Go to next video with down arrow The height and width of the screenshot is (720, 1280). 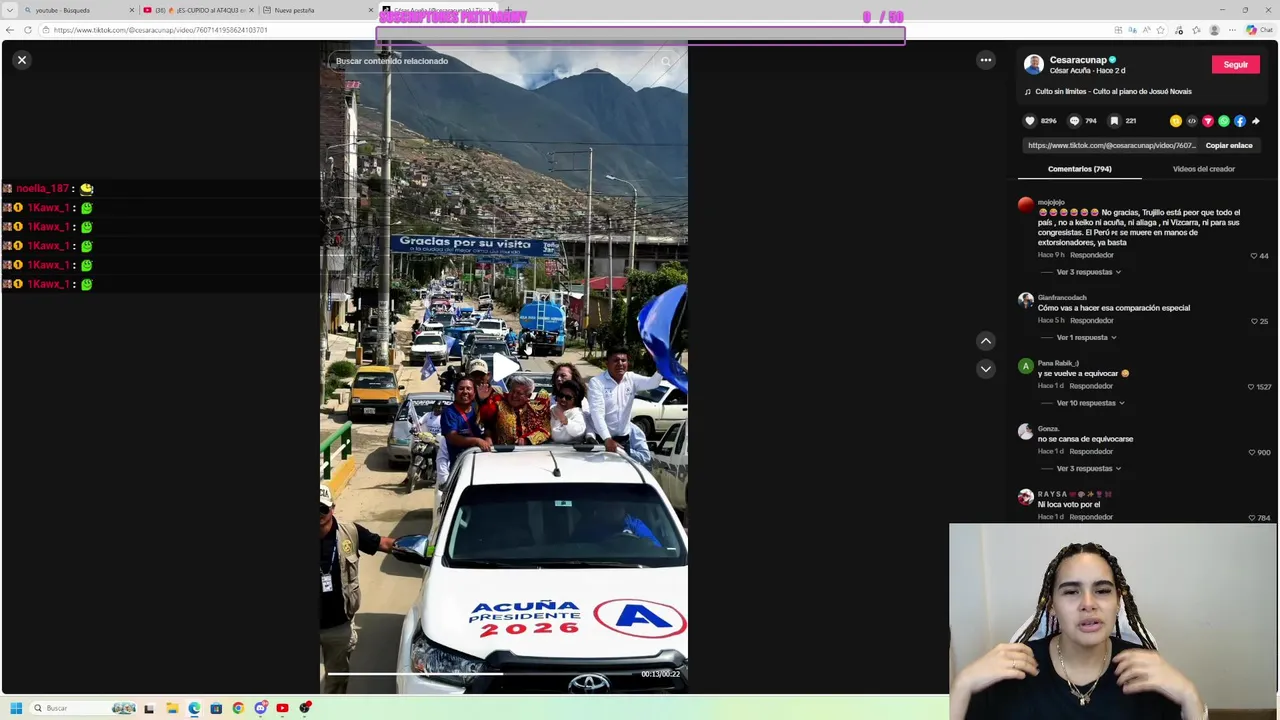[986, 369]
